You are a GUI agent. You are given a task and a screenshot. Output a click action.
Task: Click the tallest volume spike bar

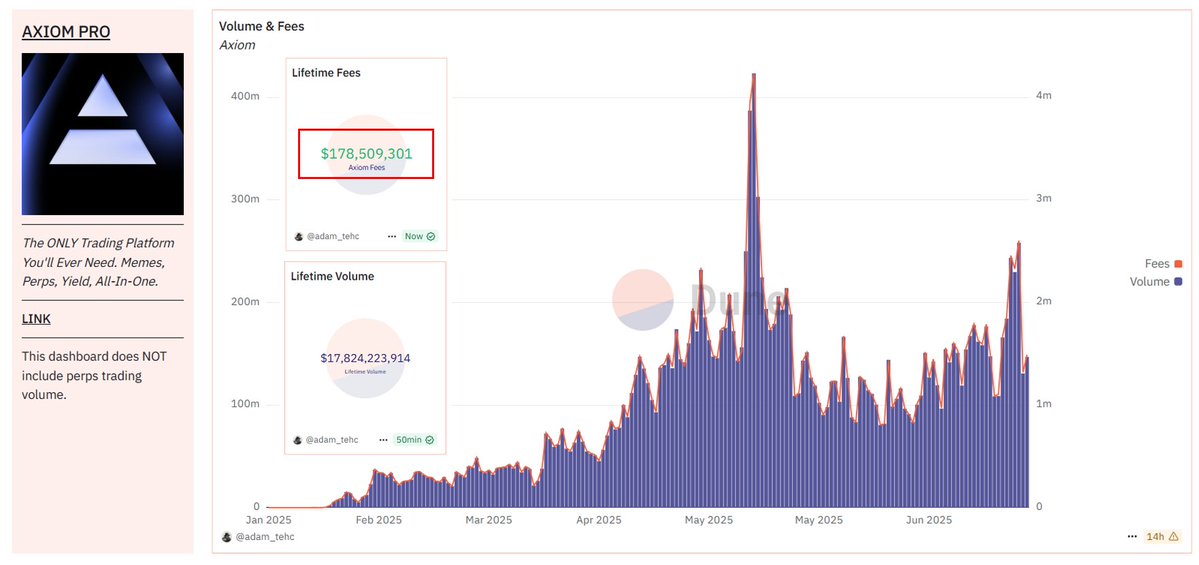tap(754, 291)
